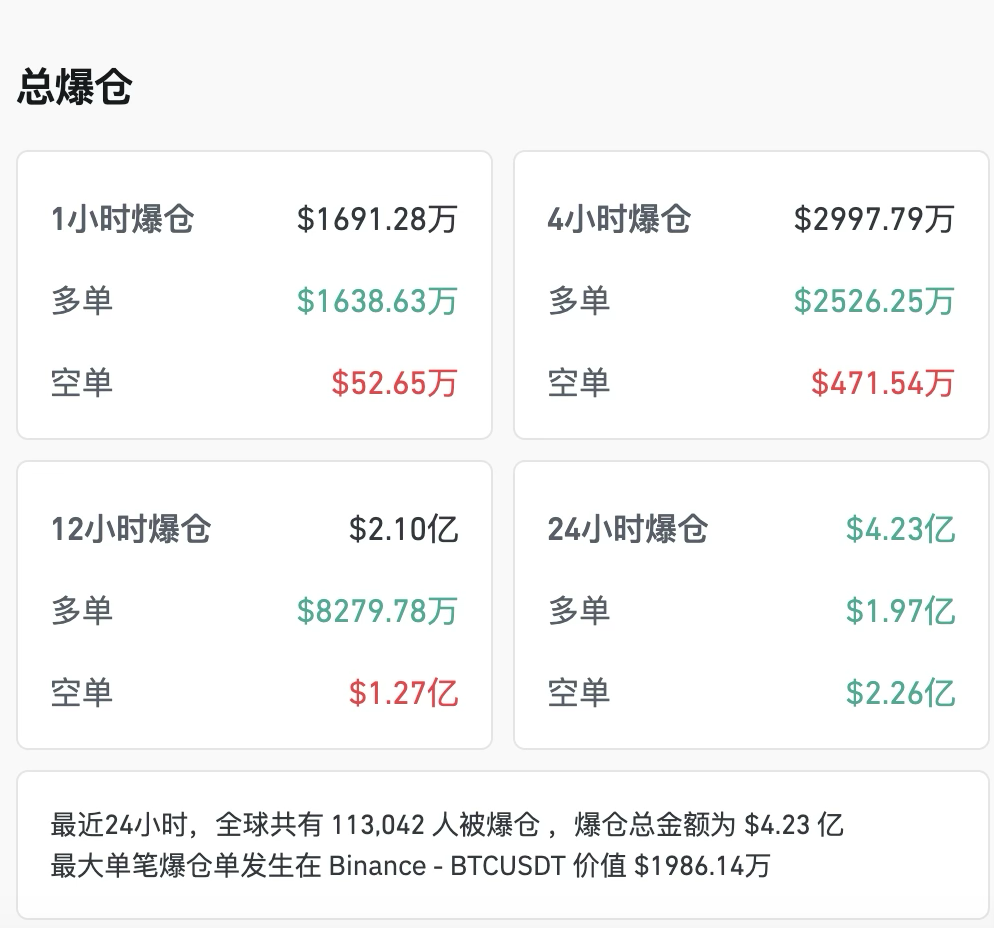This screenshot has height=928, width=994.
Task: Click the 1-hour long value $1638.63万
Action: coord(377,301)
